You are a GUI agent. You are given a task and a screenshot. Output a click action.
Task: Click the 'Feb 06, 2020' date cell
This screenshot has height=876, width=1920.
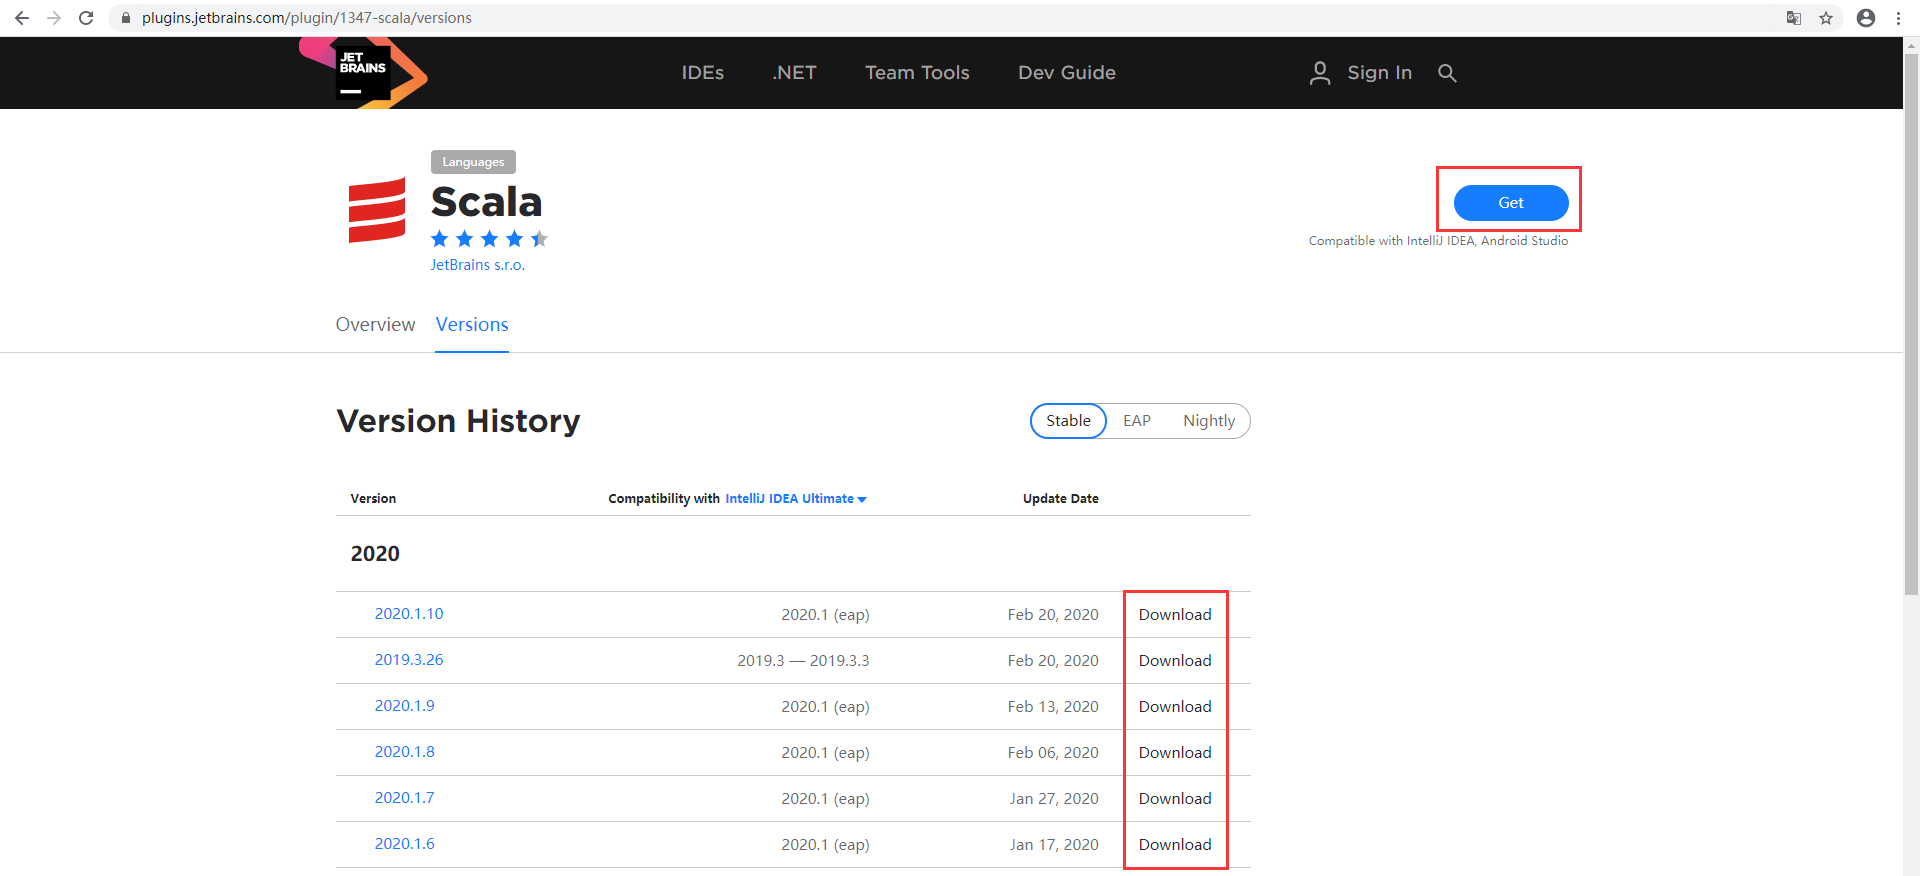pyautogui.click(x=1053, y=753)
